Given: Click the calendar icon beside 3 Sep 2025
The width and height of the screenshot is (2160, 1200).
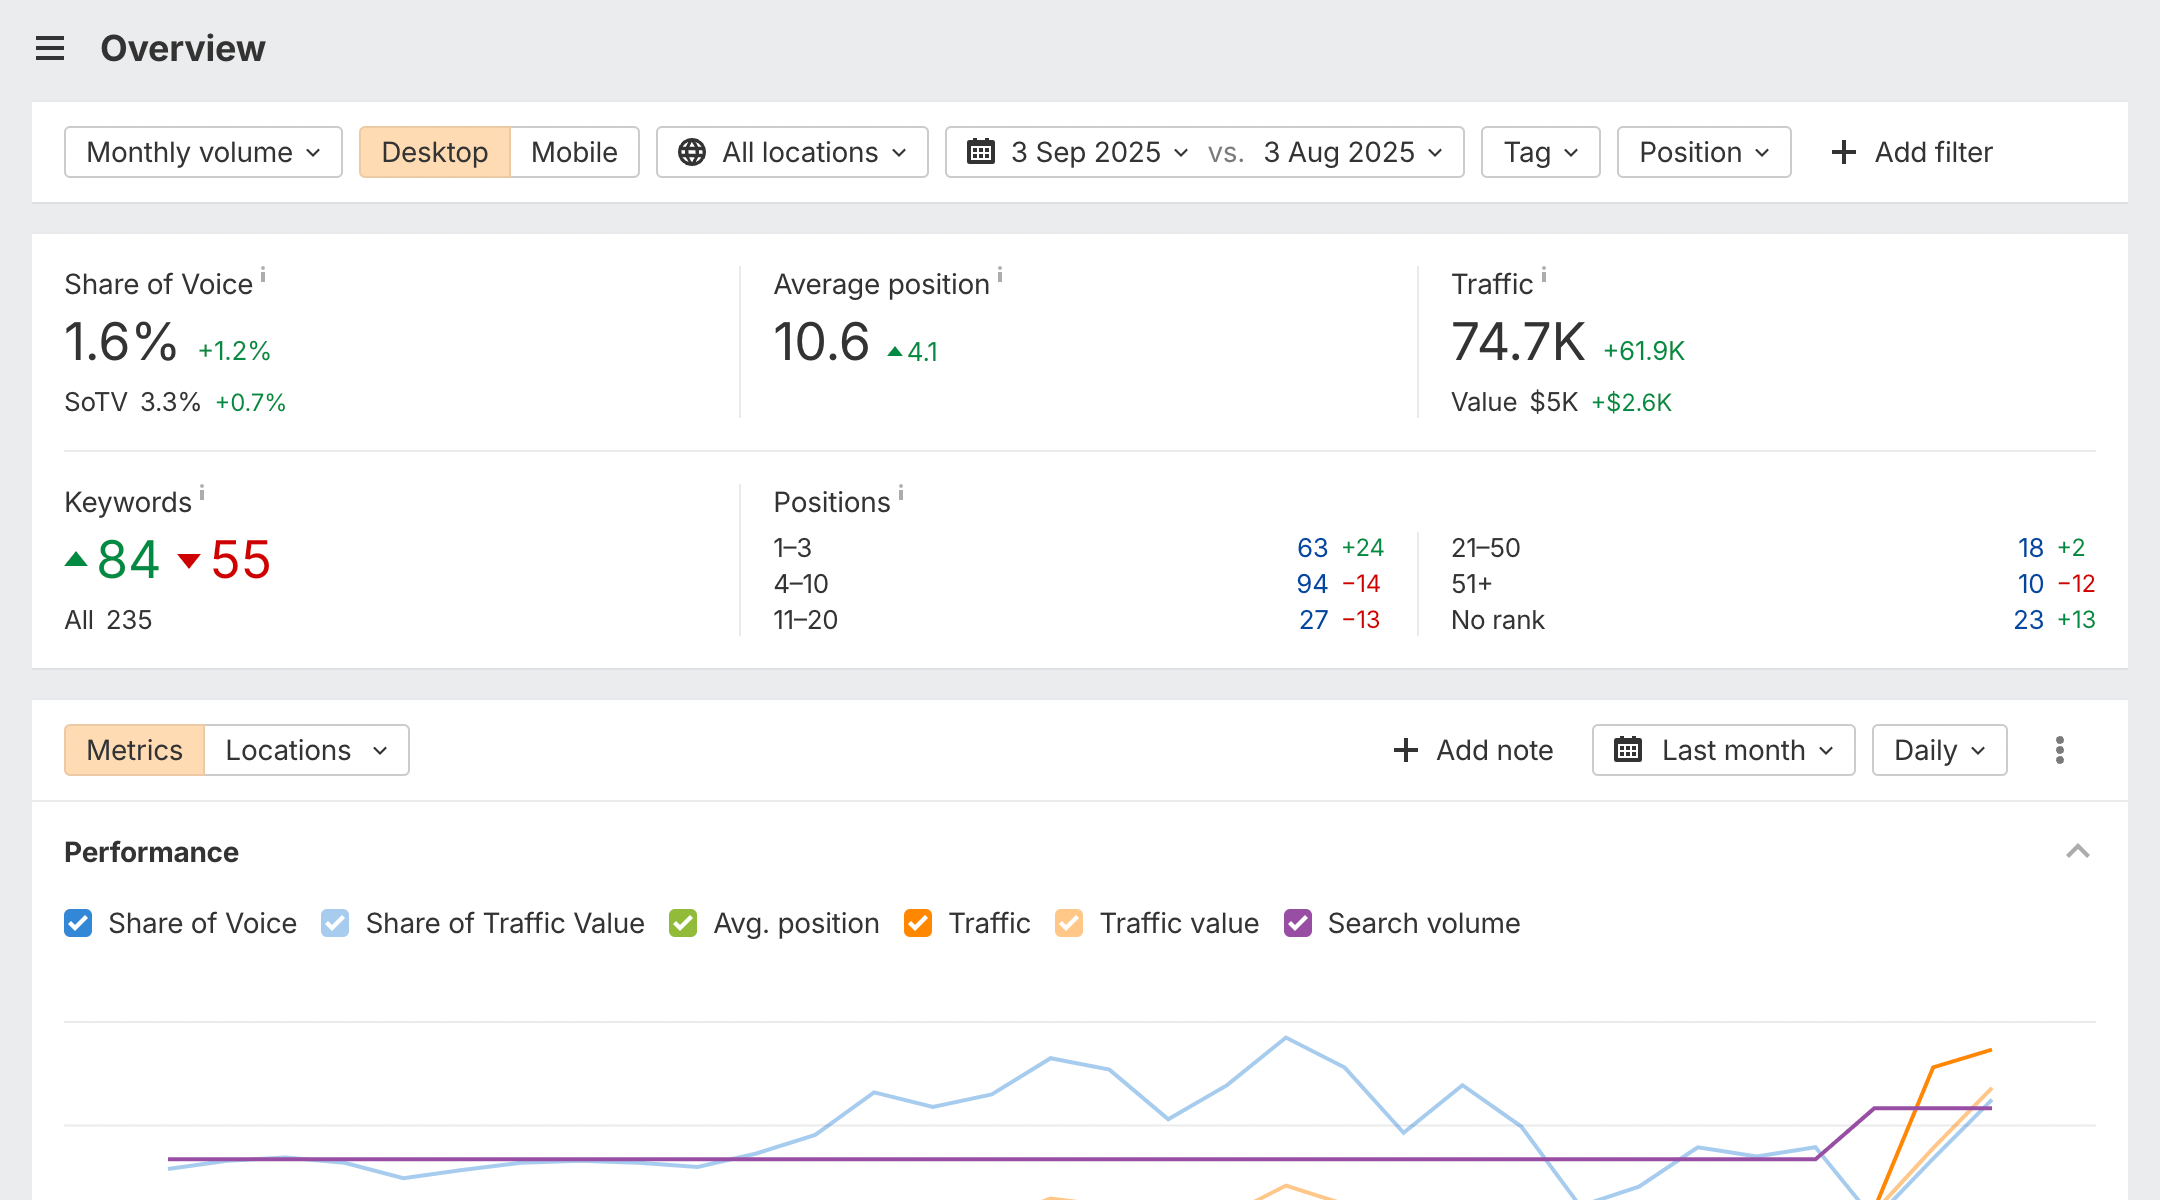Looking at the screenshot, I should 981,152.
